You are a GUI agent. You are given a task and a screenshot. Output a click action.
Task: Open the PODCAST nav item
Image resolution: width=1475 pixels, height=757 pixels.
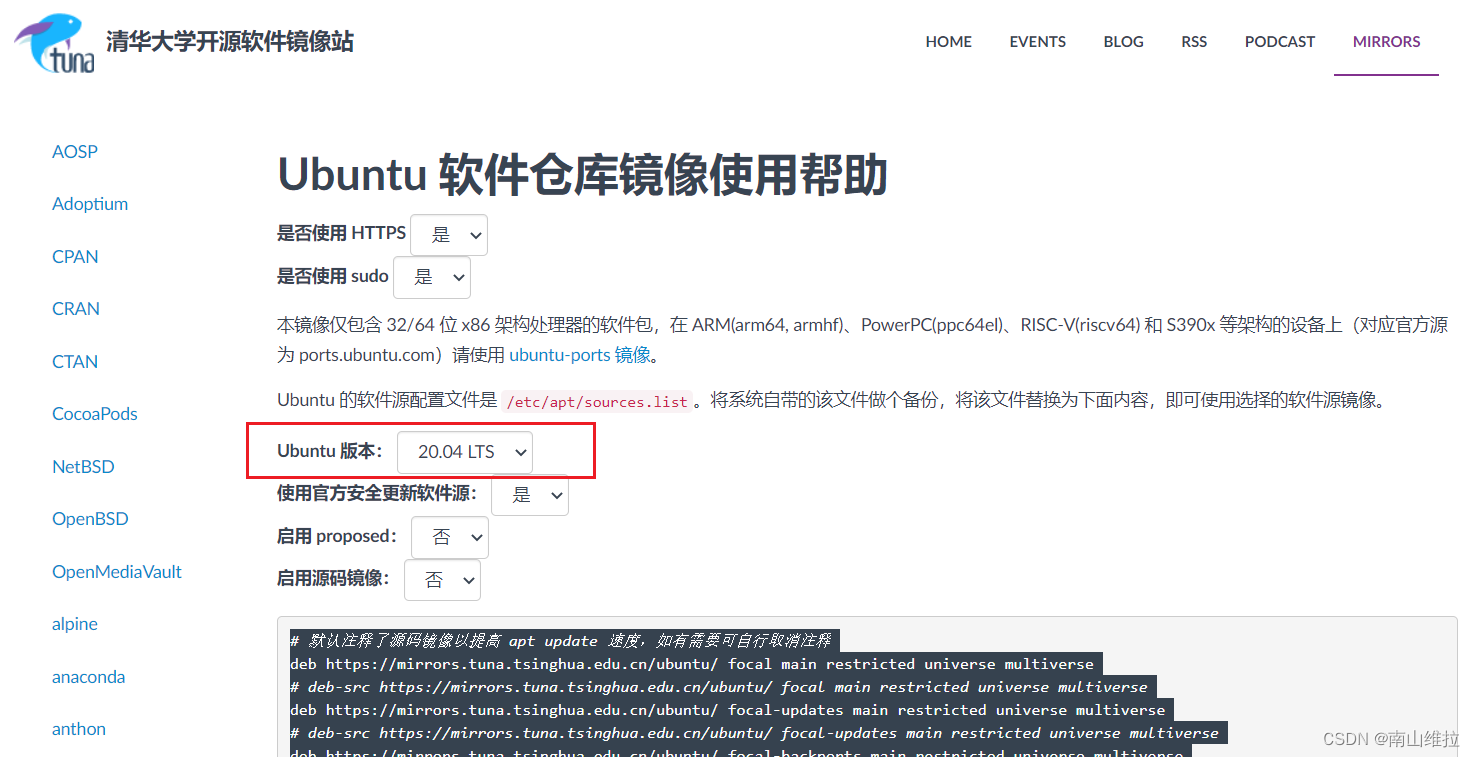point(1279,42)
